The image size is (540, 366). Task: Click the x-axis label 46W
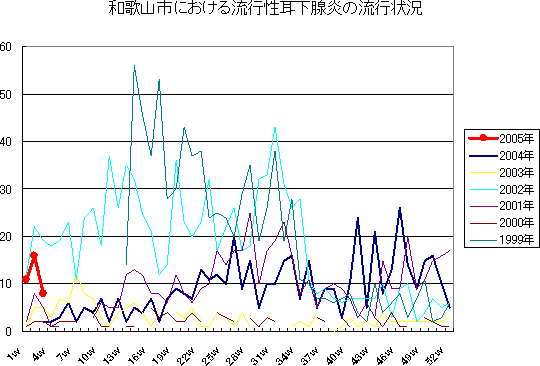pos(384,356)
